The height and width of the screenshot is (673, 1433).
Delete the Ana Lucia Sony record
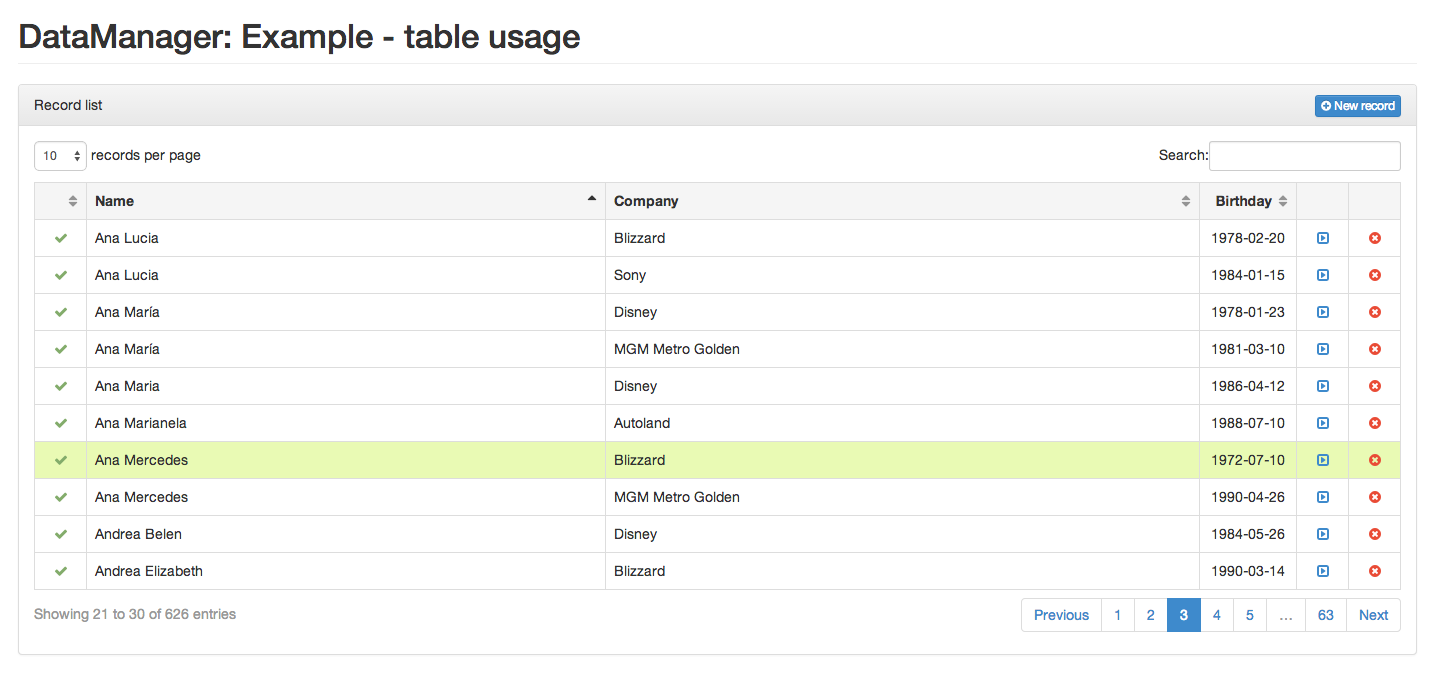pyautogui.click(x=1374, y=275)
